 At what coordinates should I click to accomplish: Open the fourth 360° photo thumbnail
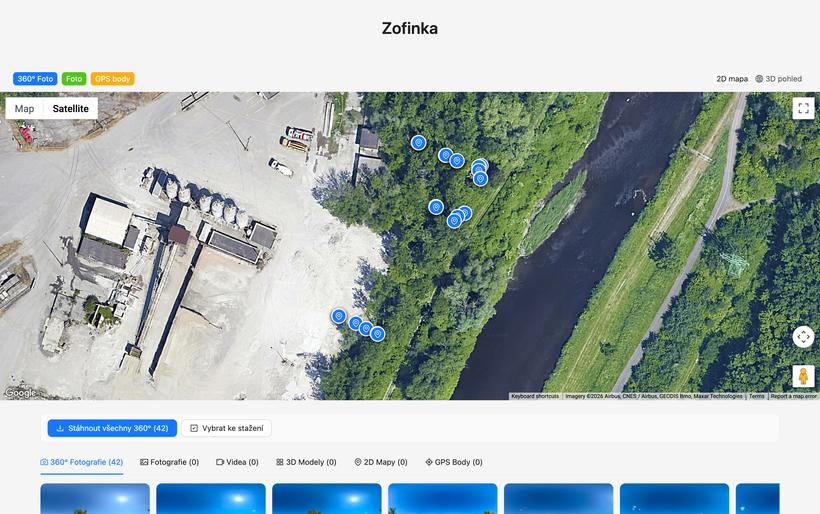point(442,499)
